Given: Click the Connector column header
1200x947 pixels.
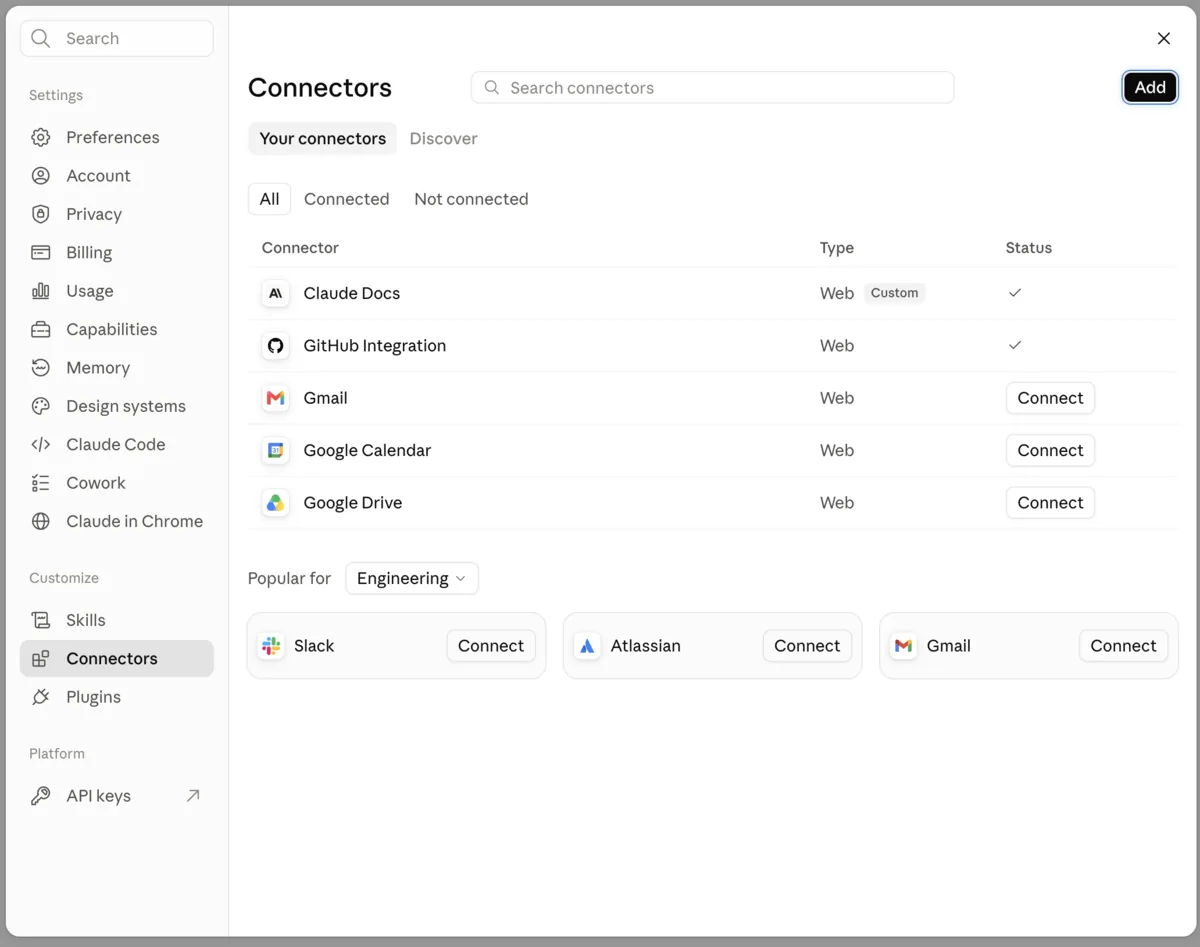Looking at the screenshot, I should [300, 248].
